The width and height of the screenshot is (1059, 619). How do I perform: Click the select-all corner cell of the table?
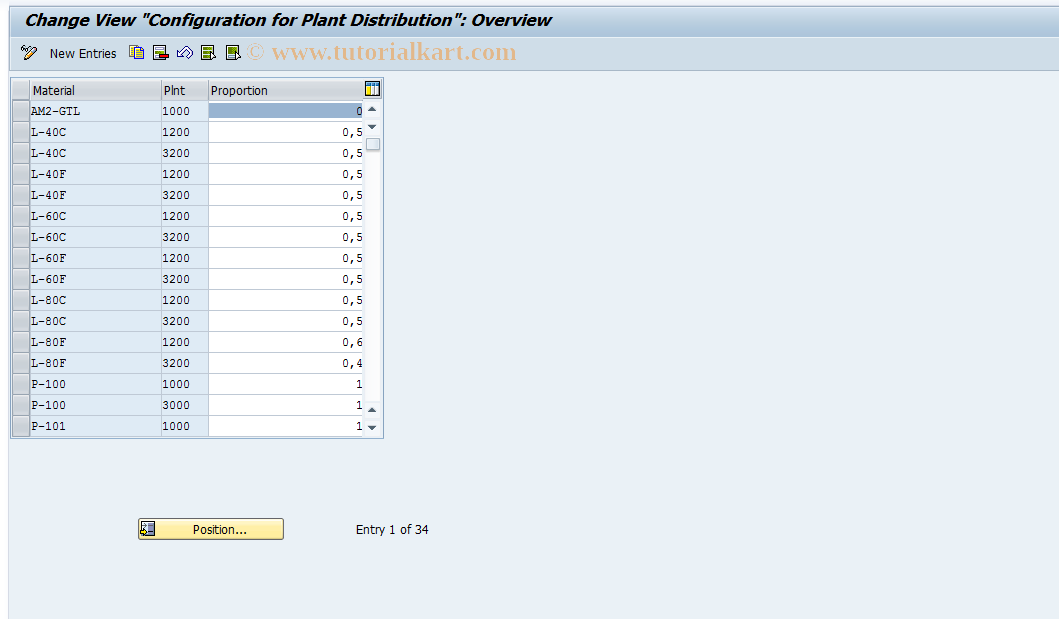click(x=21, y=90)
